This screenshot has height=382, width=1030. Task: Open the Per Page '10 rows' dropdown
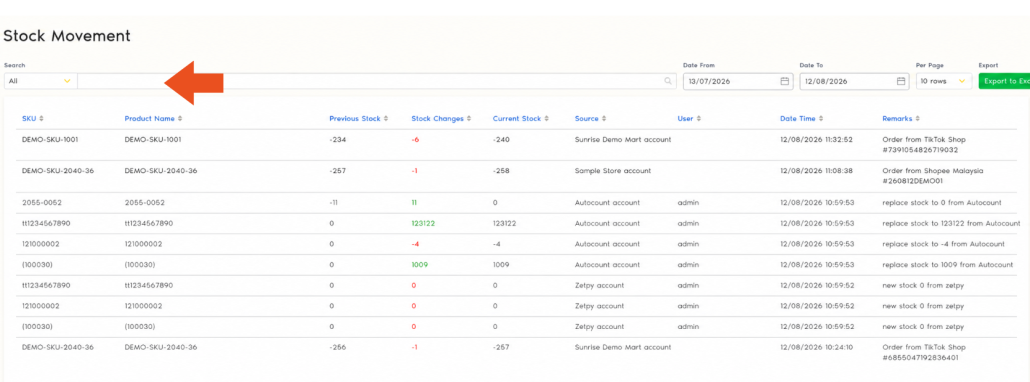944,81
